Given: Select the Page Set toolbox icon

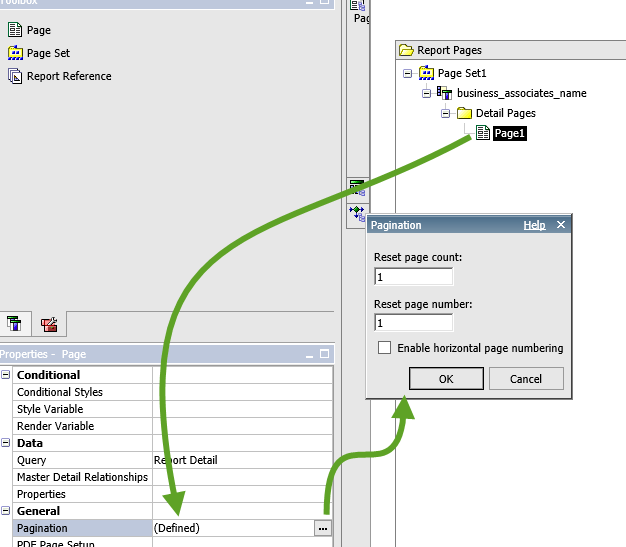Looking at the screenshot, I should pyautogui.click(x=15, y=53).
